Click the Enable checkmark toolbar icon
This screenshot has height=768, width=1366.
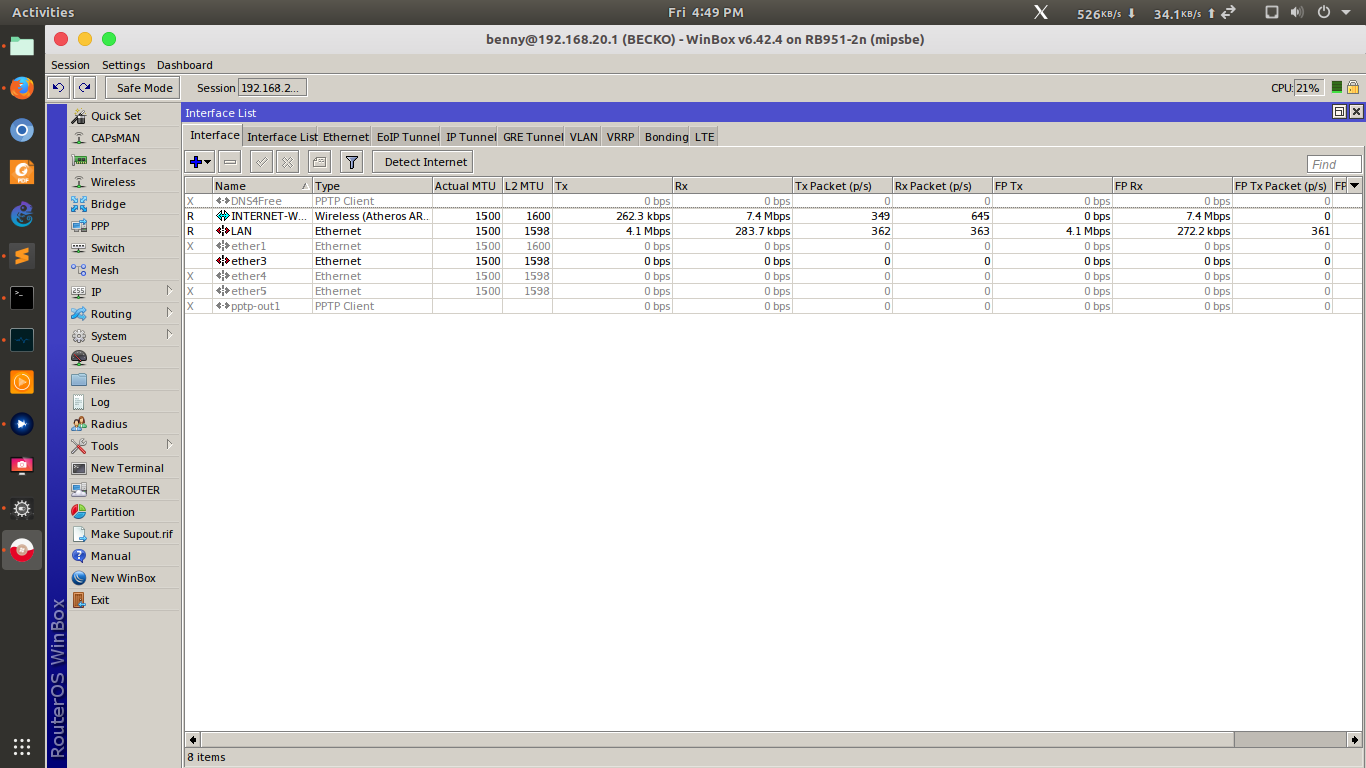[261, 161]
